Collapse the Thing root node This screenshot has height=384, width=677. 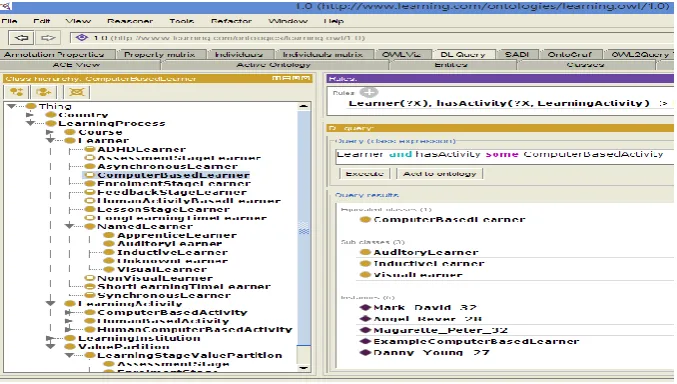12,106
